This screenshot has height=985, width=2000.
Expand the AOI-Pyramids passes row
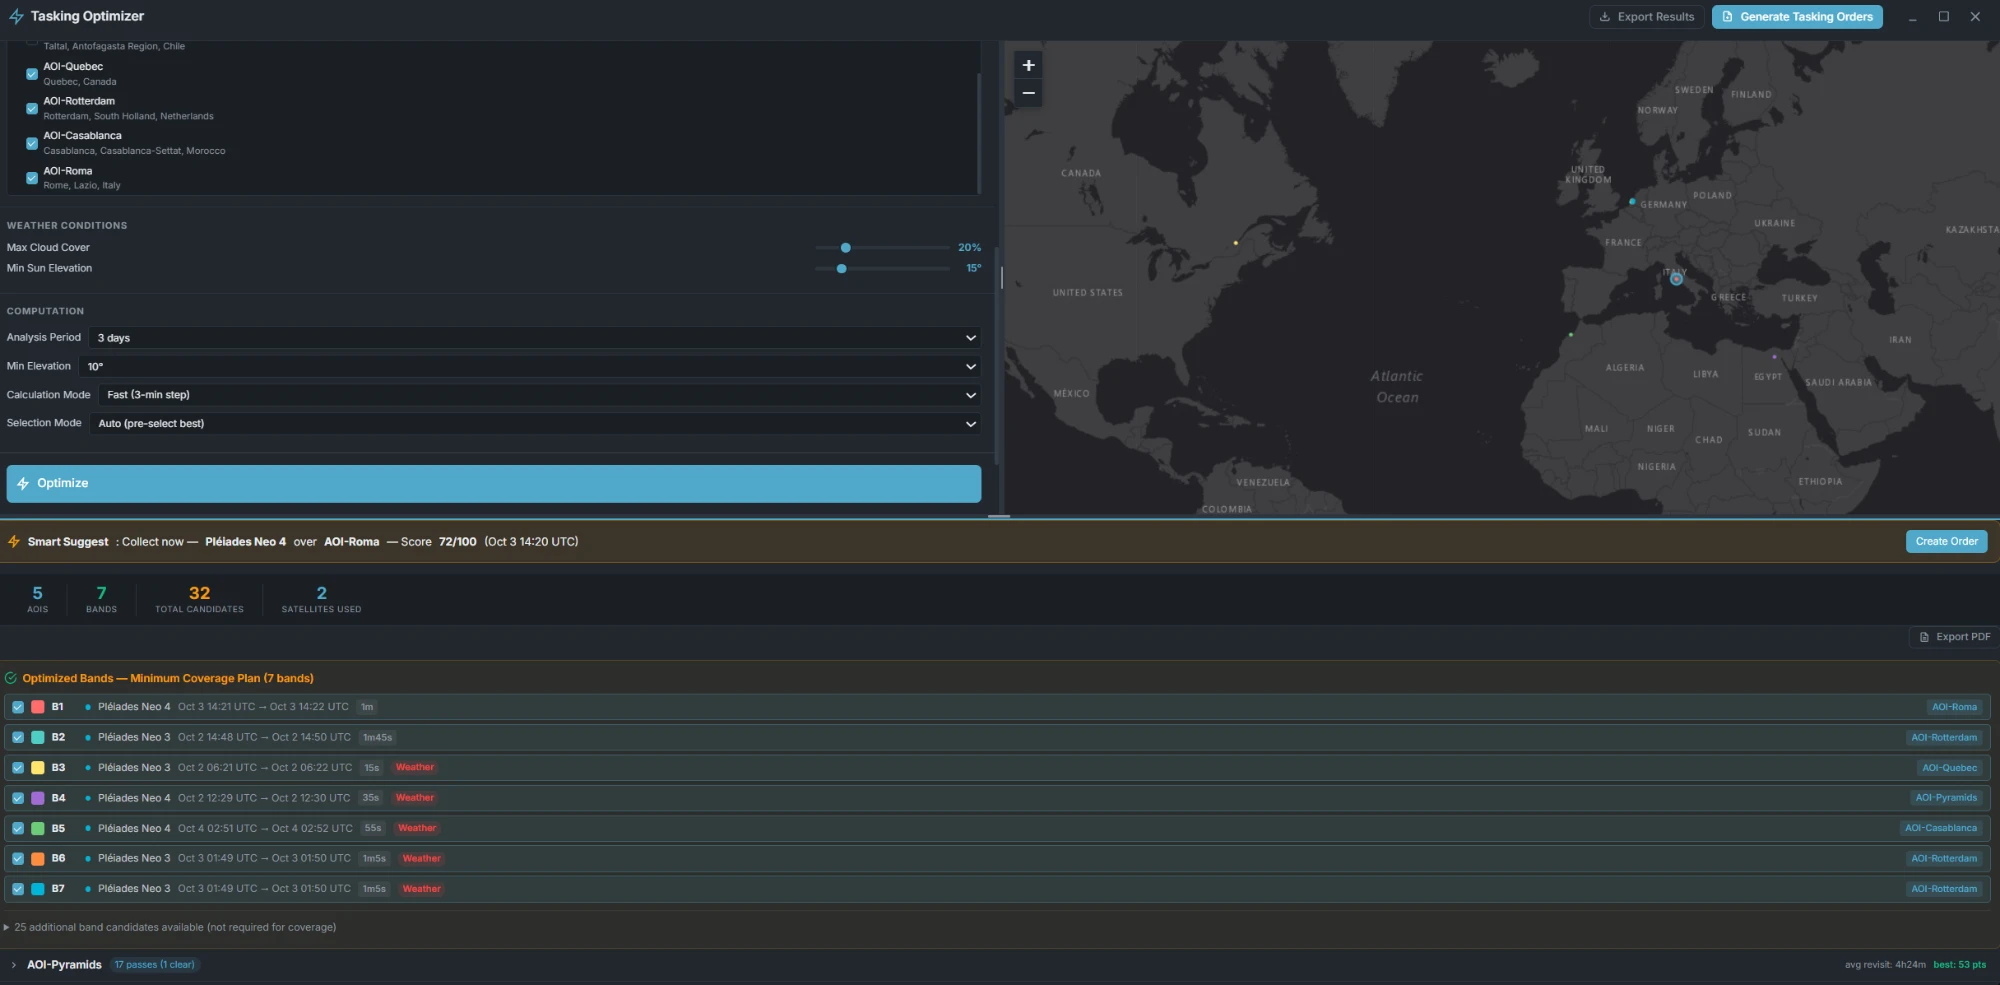[x=13, y=965]
